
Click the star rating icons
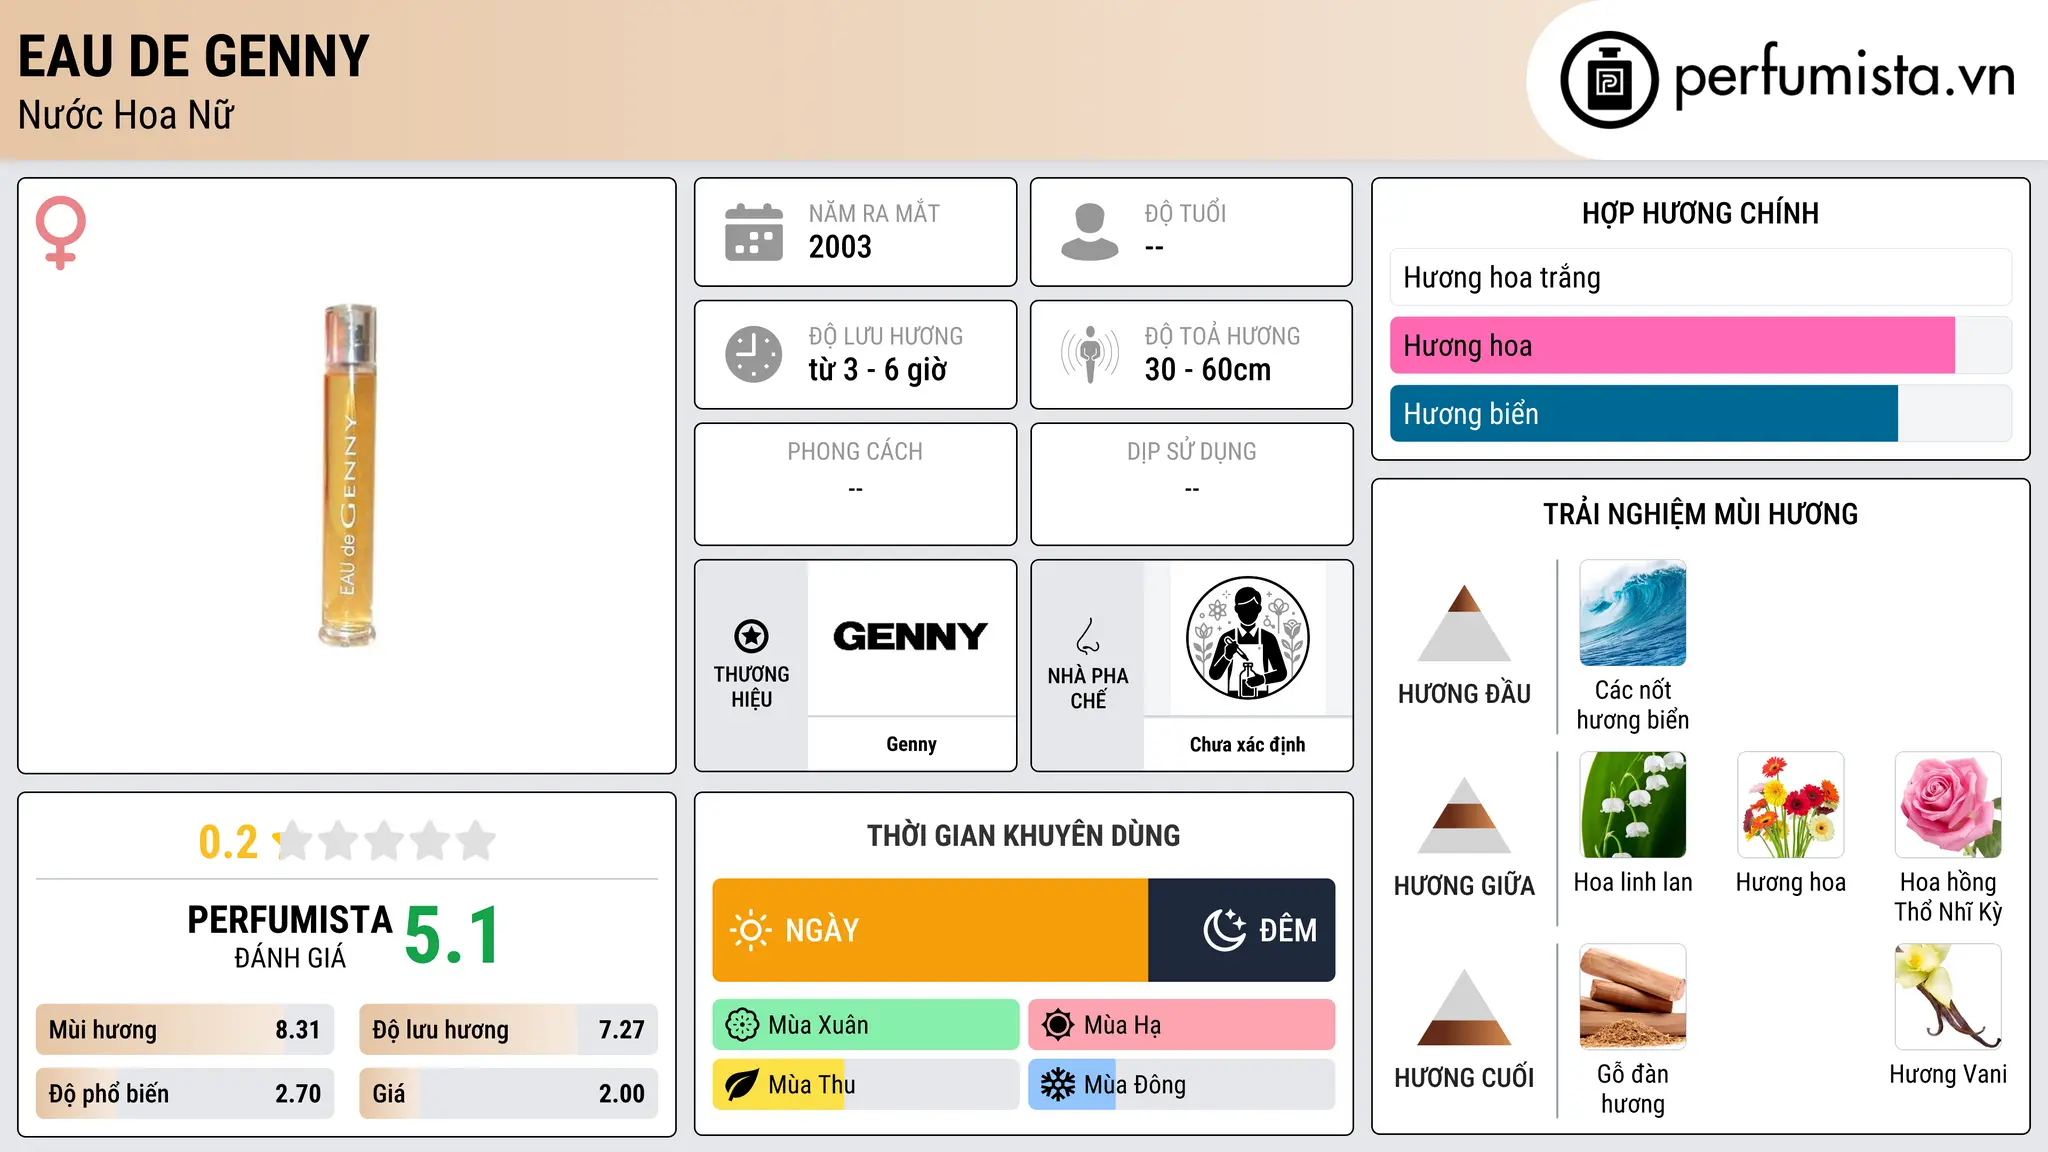[384, 841]
